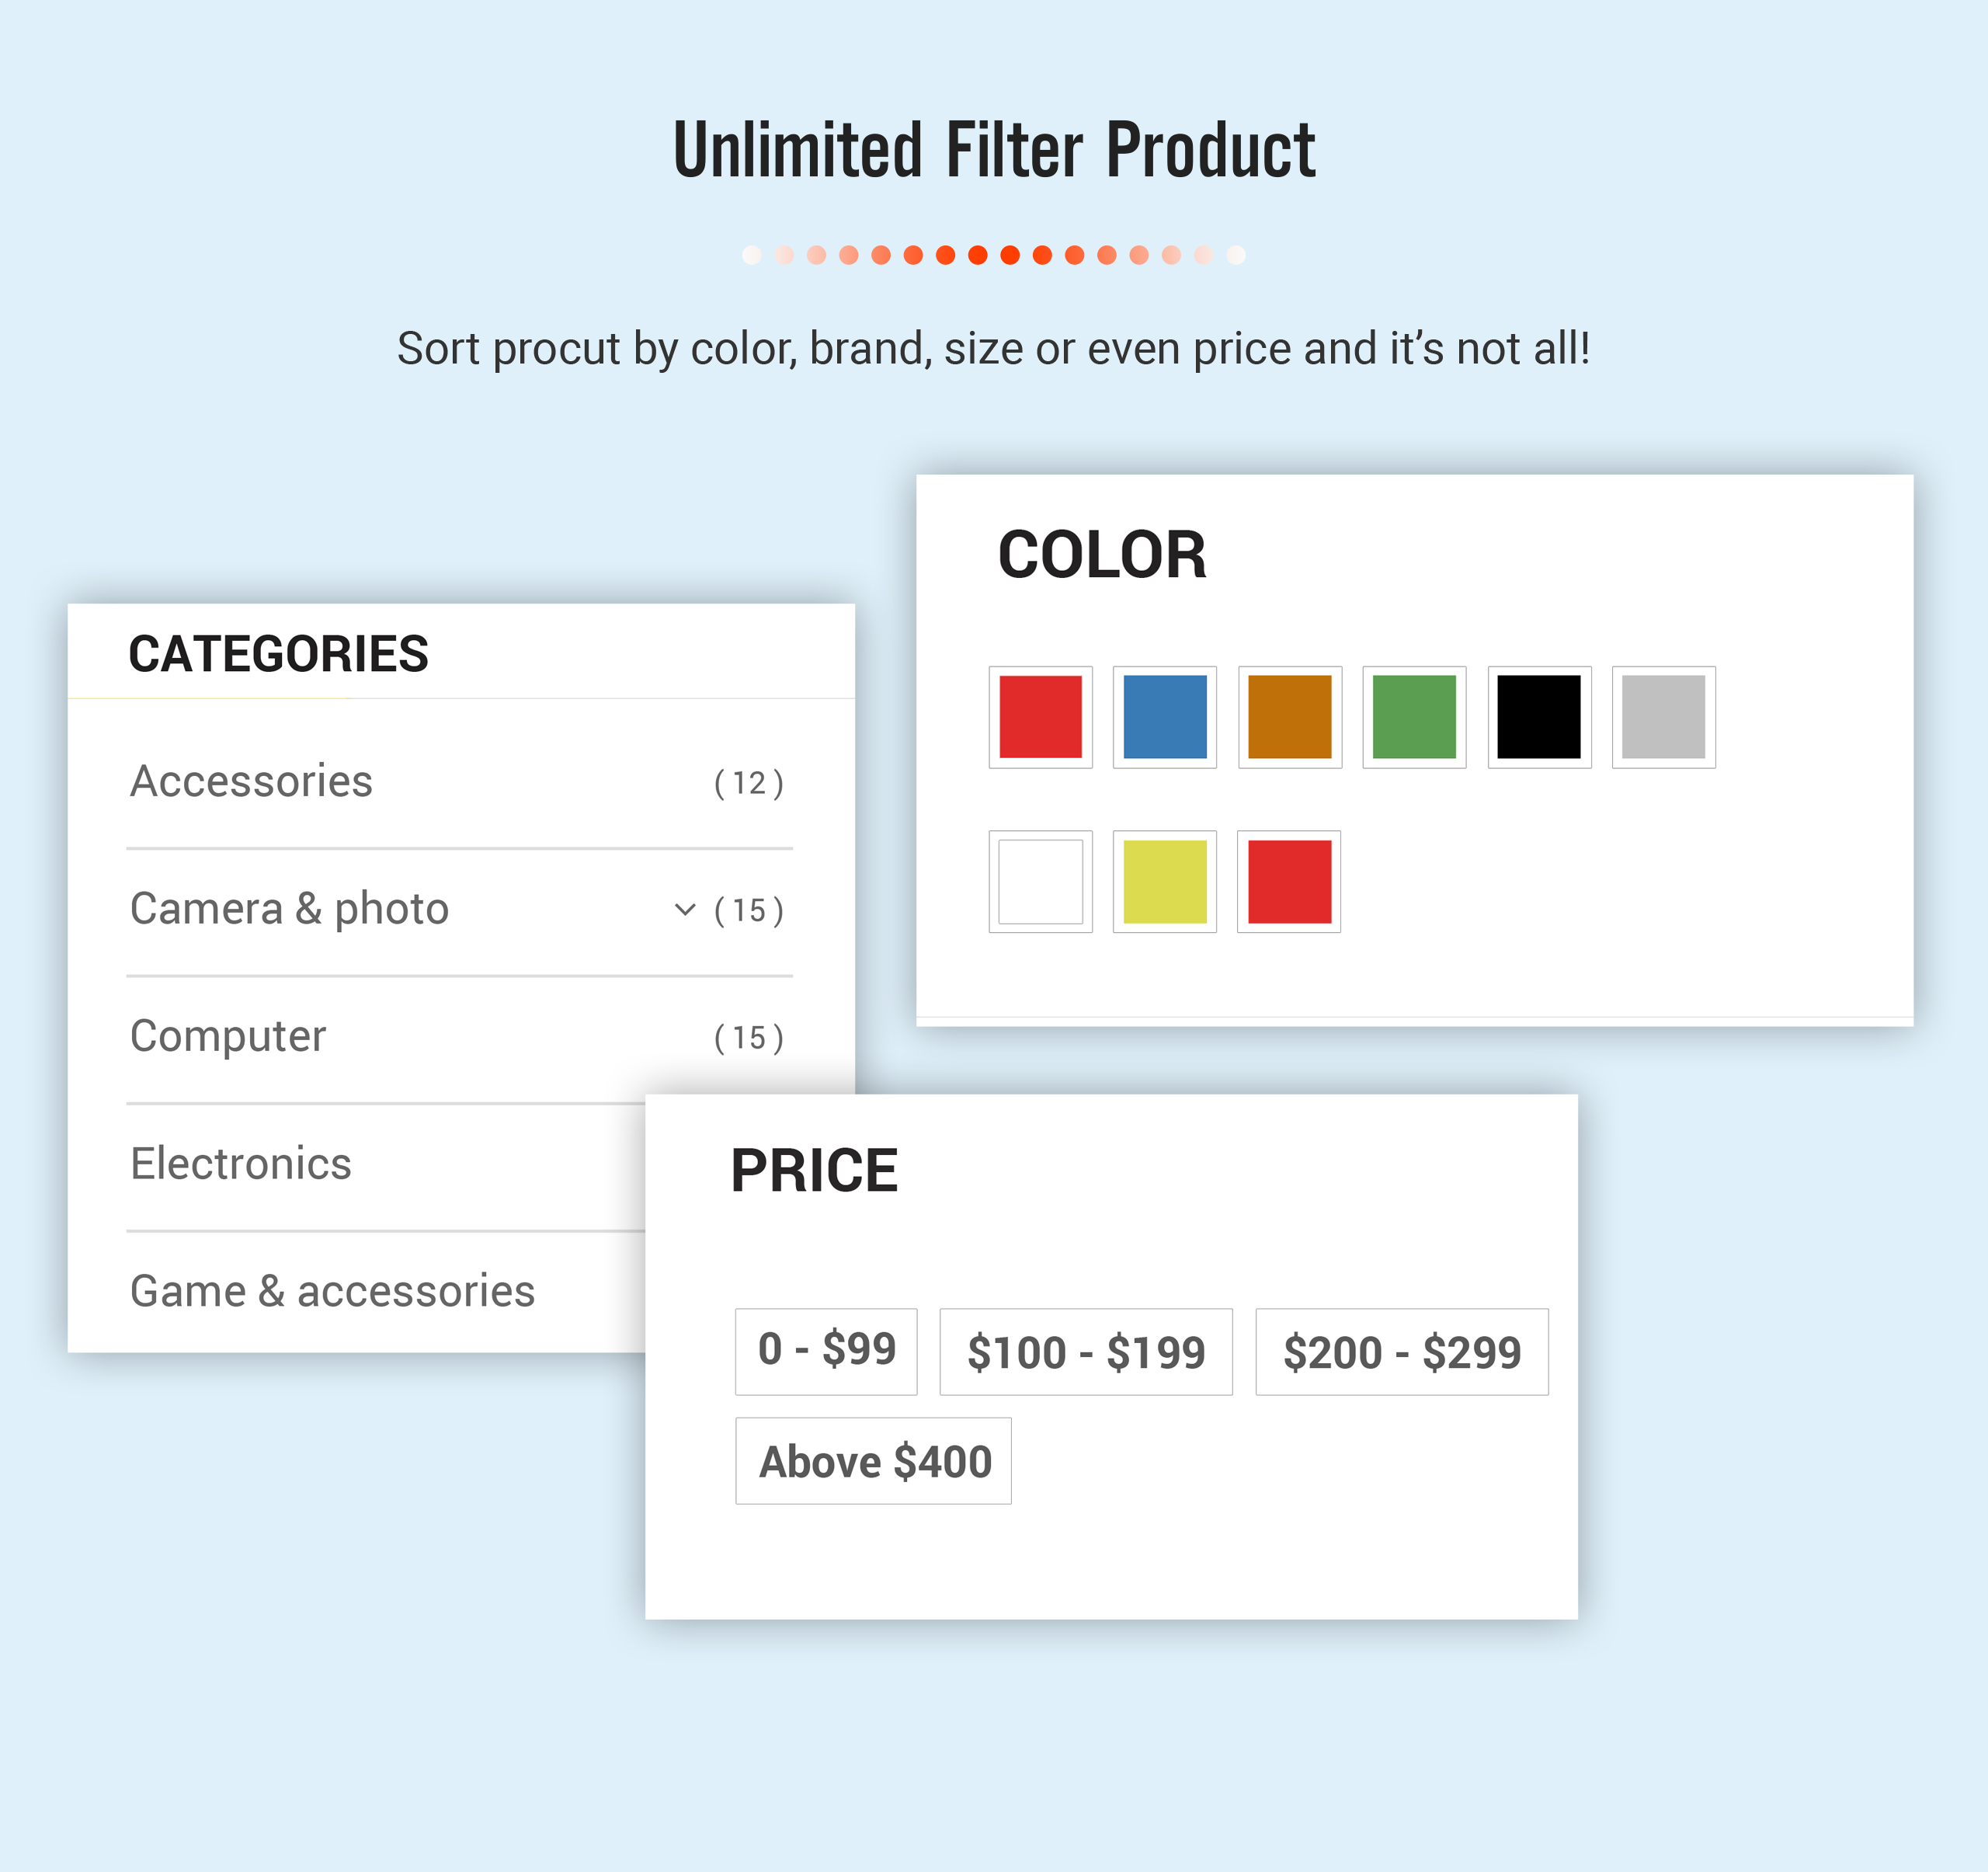Pick the white color swatch
Viewport: 1988px width, 1872px height.
(1041, 881)
